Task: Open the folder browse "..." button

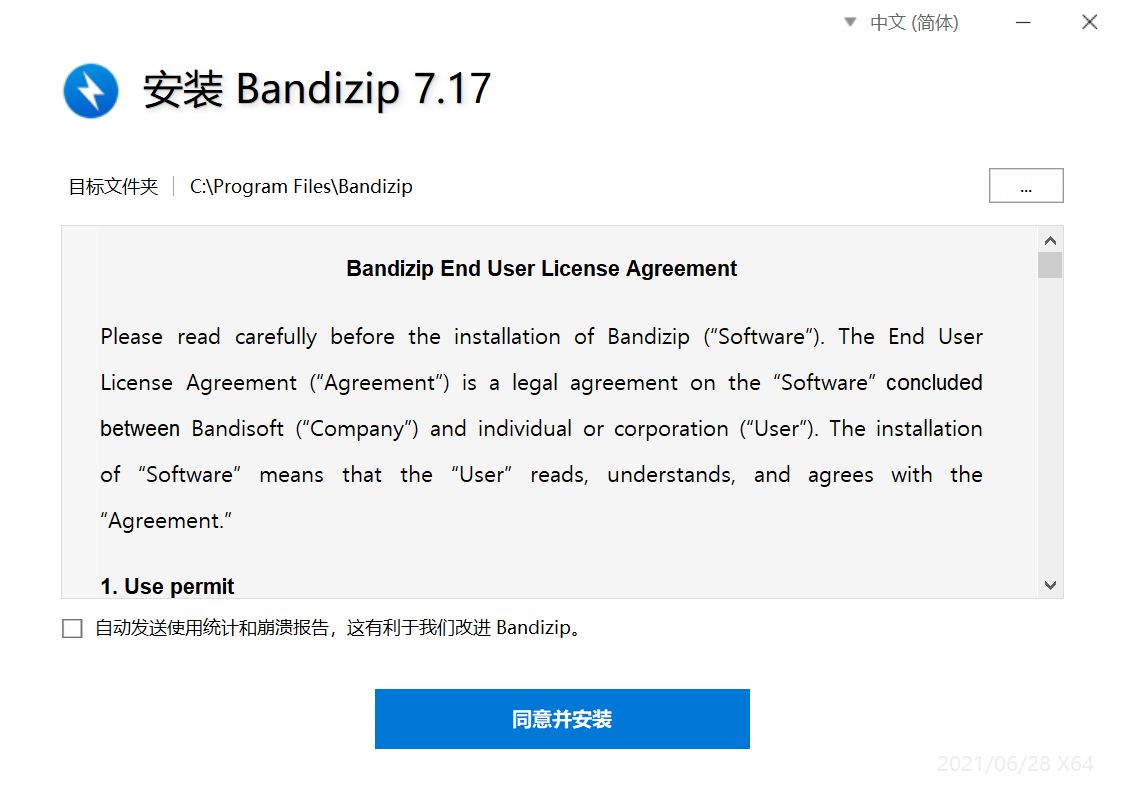Action: (1026, 186)
